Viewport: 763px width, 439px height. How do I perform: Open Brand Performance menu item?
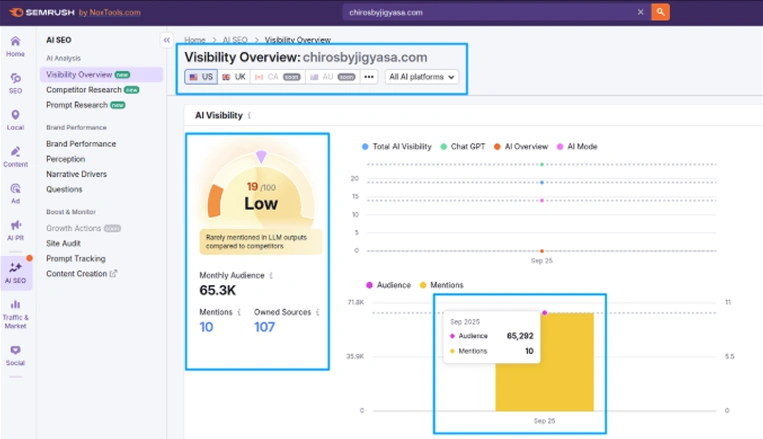(81, 144)
